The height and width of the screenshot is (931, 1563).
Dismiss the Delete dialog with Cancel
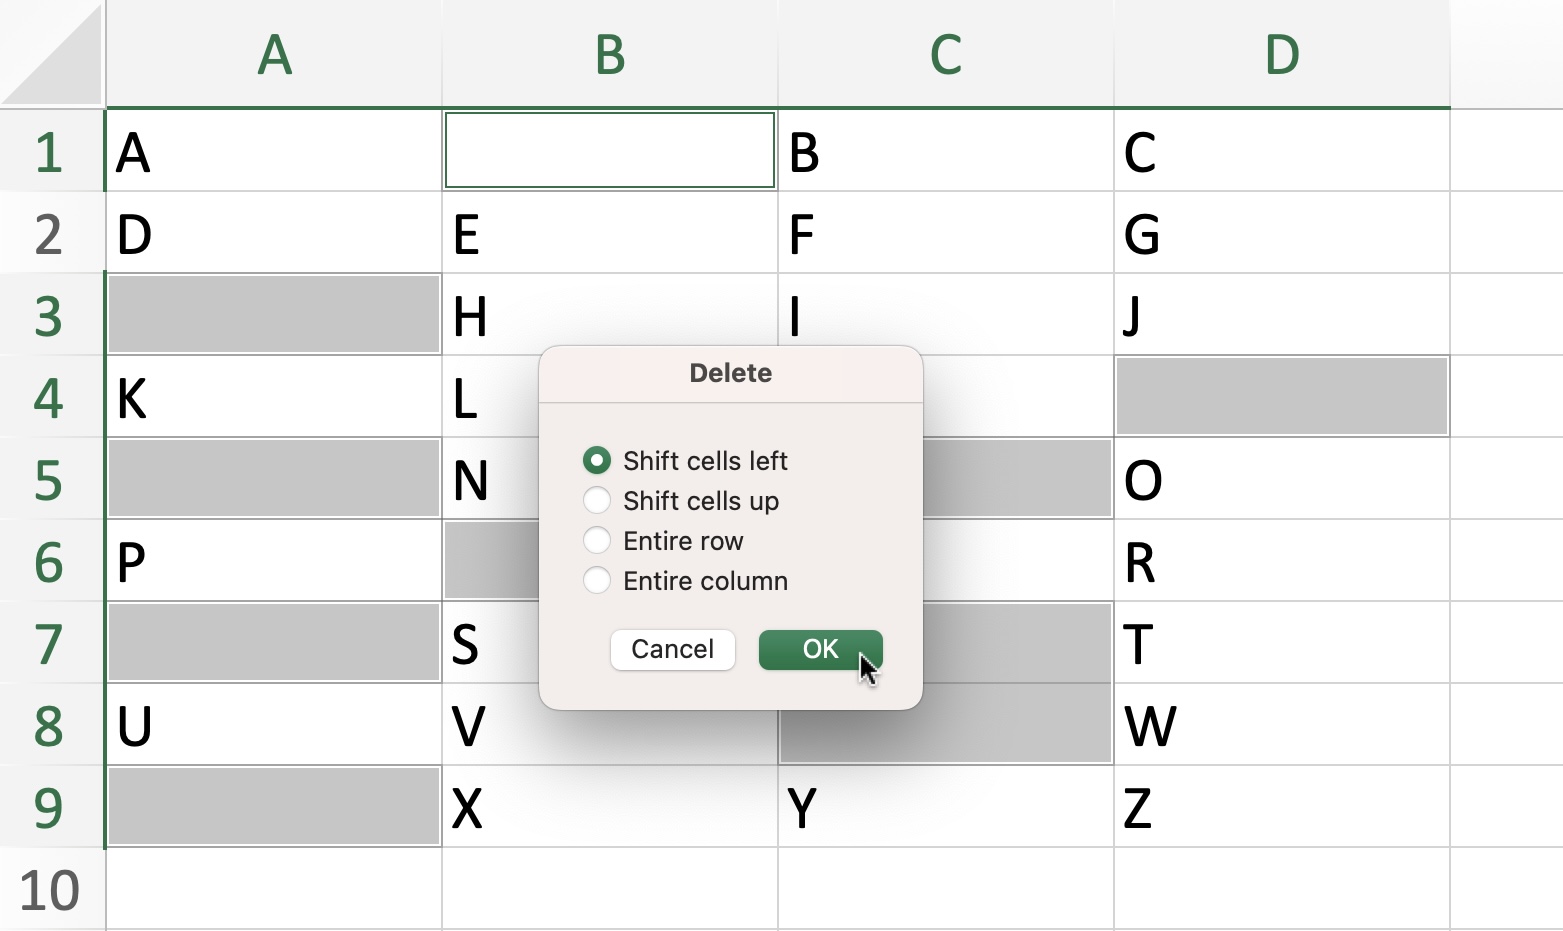click(x=672, y=649)
